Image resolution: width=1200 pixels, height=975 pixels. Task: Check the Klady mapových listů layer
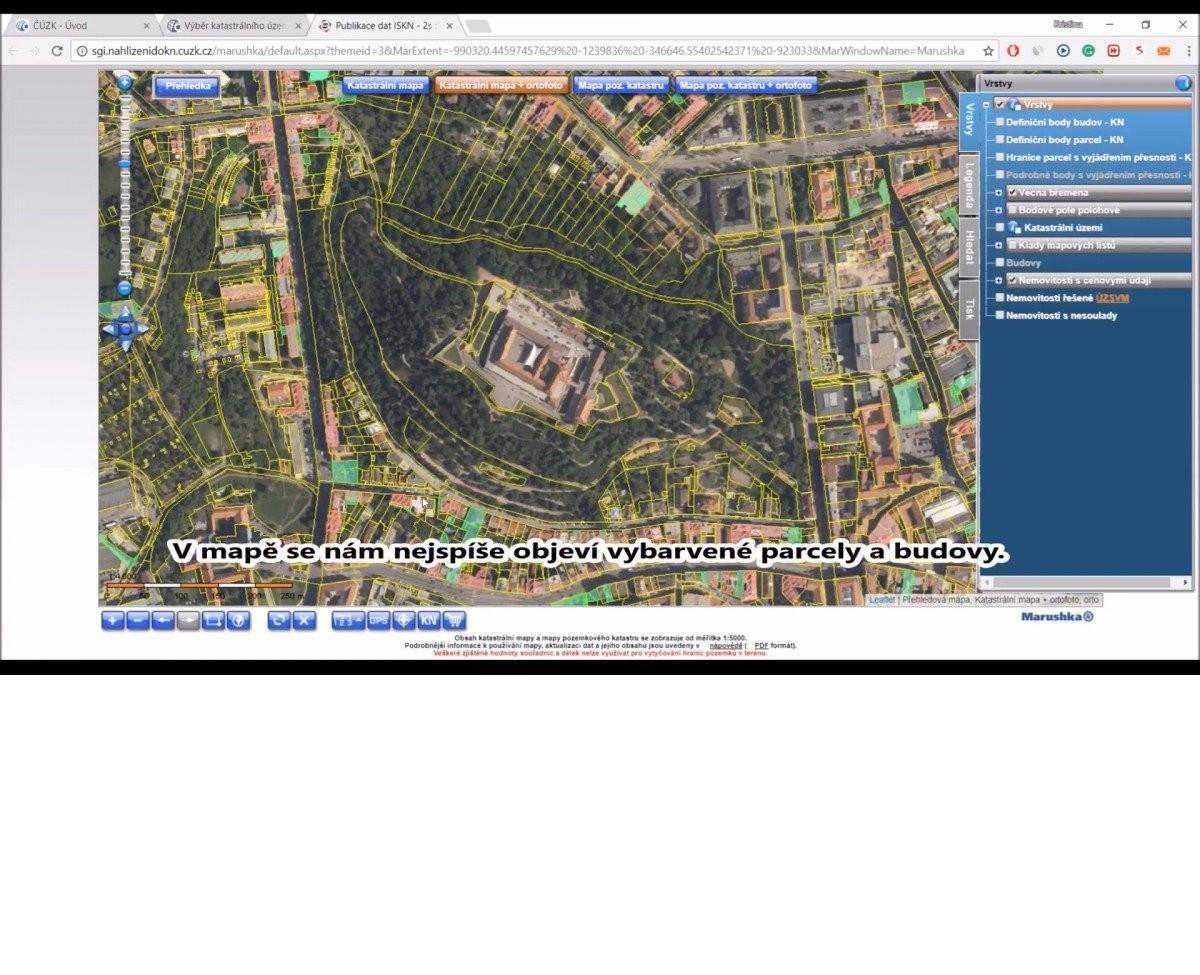point(1012,245)
